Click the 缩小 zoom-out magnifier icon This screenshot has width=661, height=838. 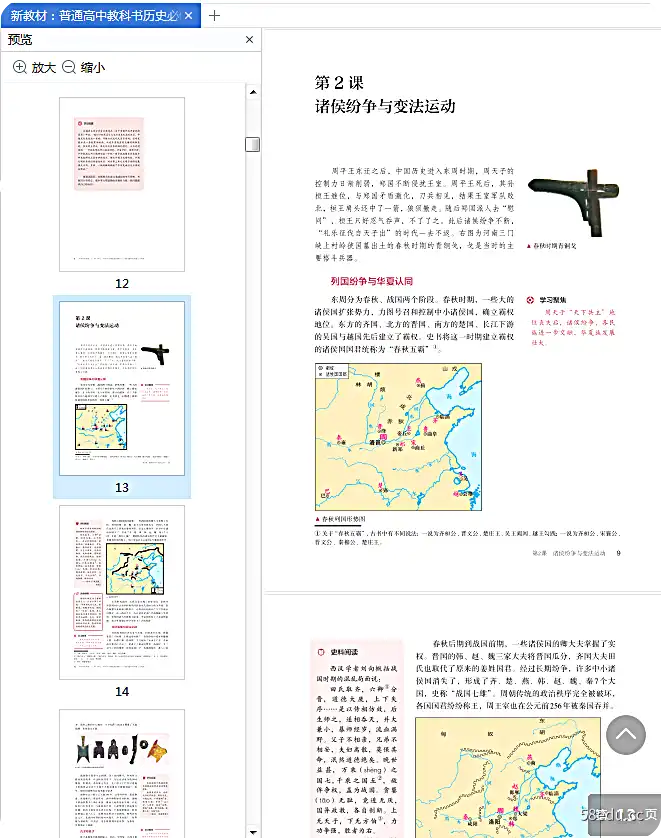(x=69, y=67)
